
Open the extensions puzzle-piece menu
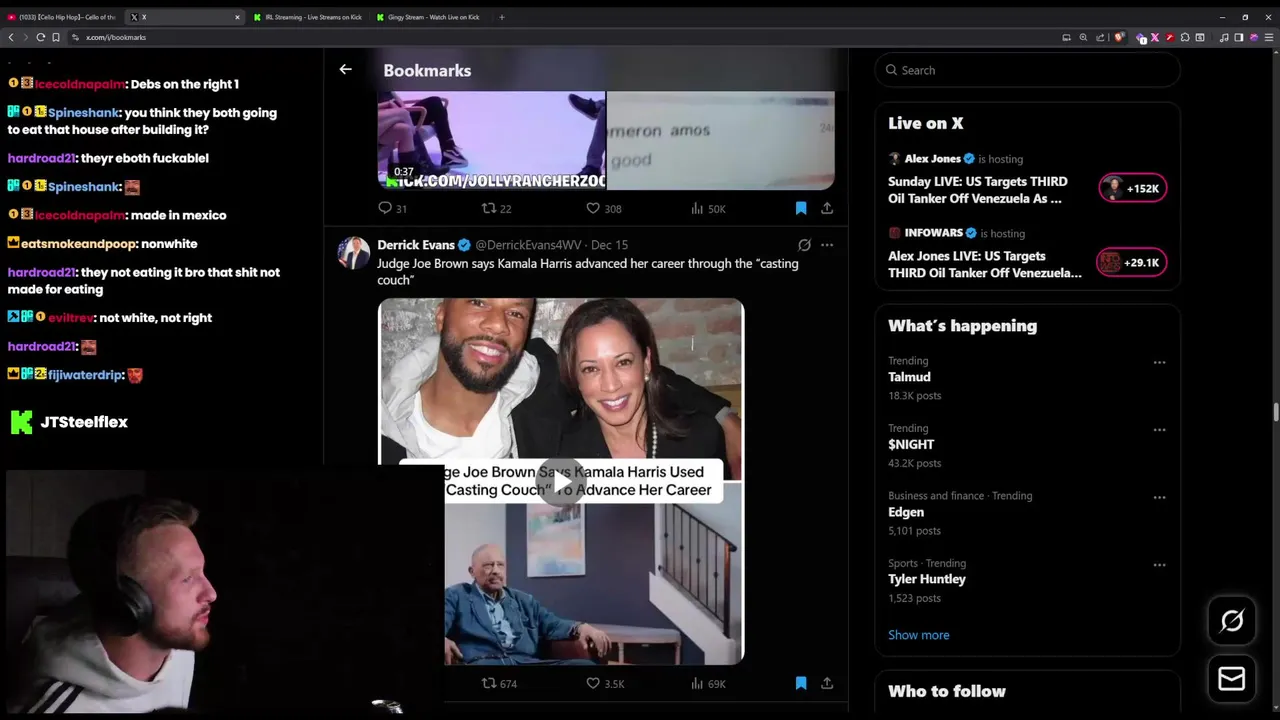click(x=1185, y=37)
